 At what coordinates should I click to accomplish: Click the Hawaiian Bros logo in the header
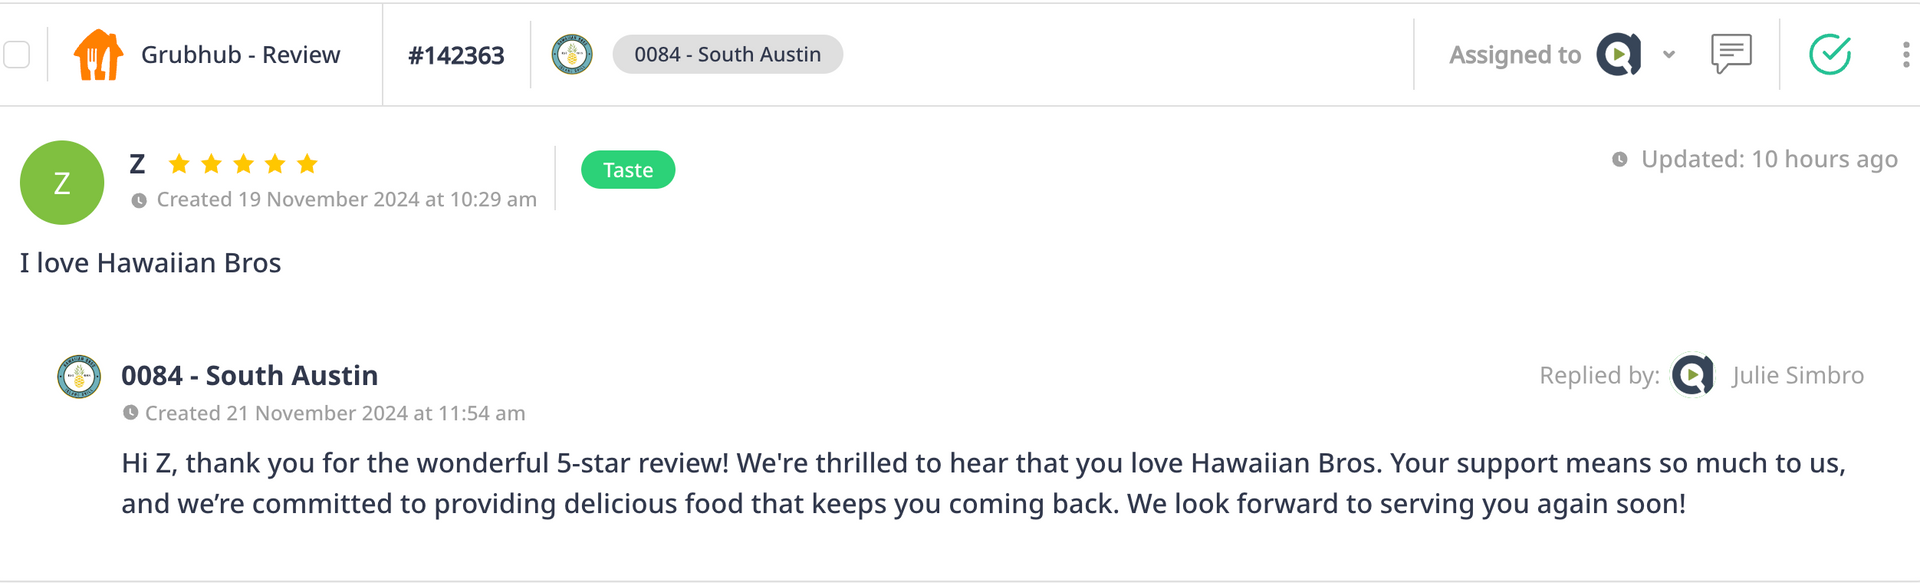572,55
